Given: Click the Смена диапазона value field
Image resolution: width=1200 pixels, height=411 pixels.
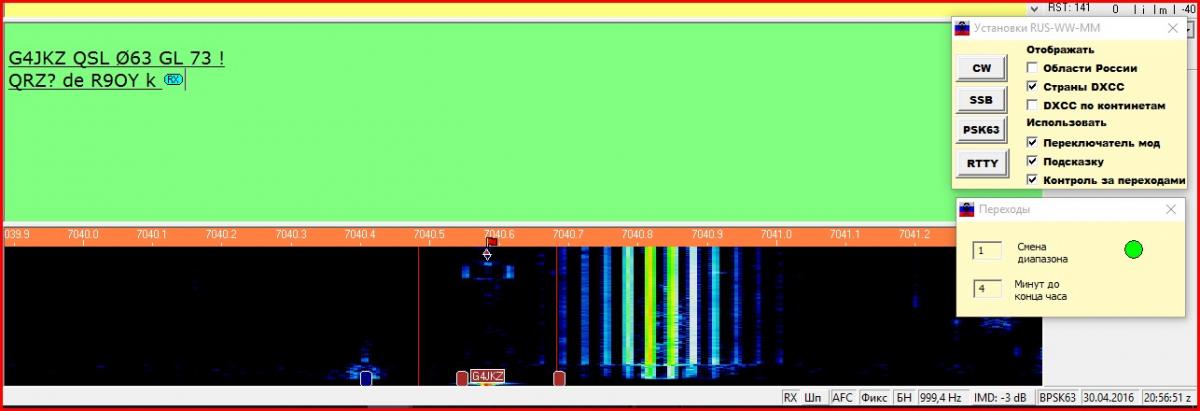Looking at the screenshot, I should [x=987, y=251].
